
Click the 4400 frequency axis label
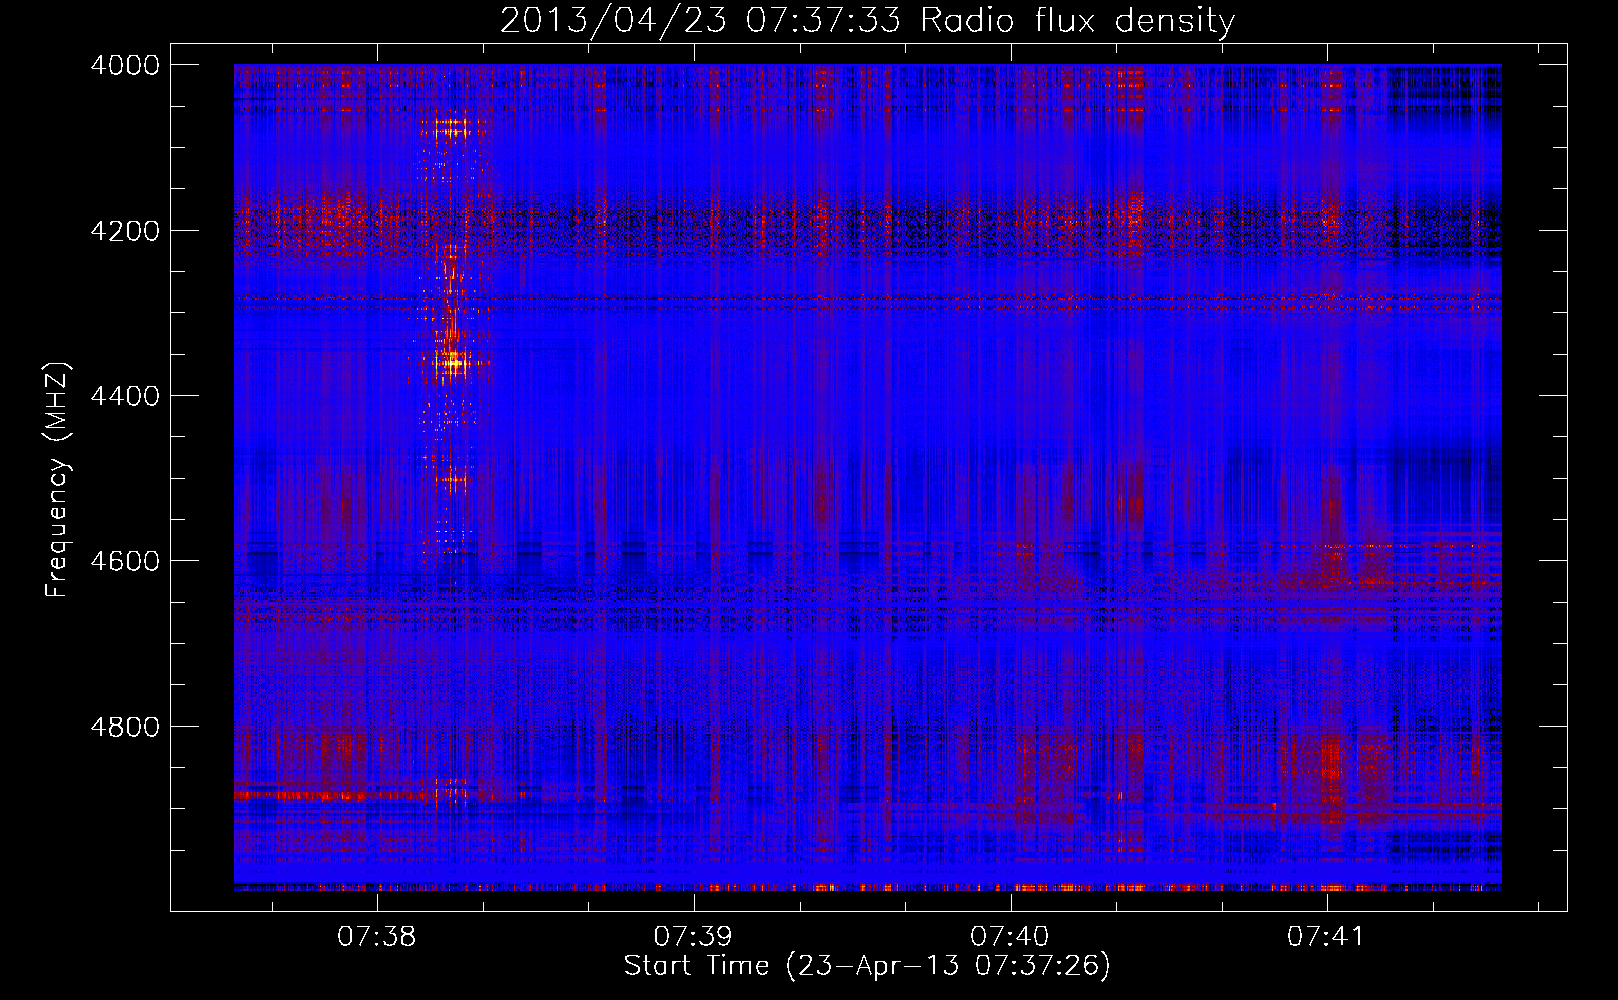[x=125, y=396]
